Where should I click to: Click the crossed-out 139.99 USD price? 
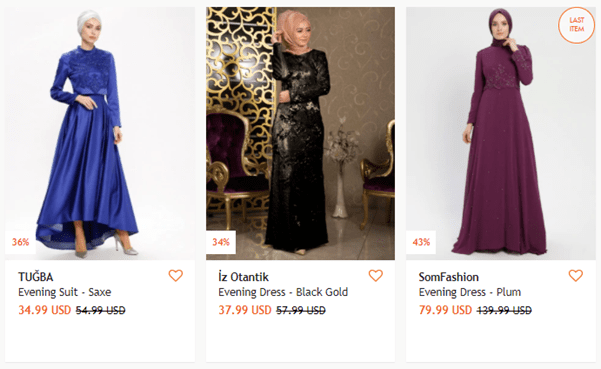coord(504,310)
